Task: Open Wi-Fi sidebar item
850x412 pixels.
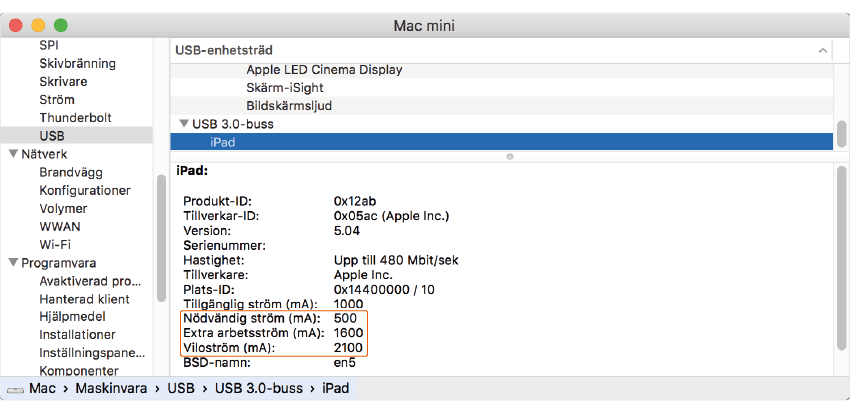Action: point(55,244)
